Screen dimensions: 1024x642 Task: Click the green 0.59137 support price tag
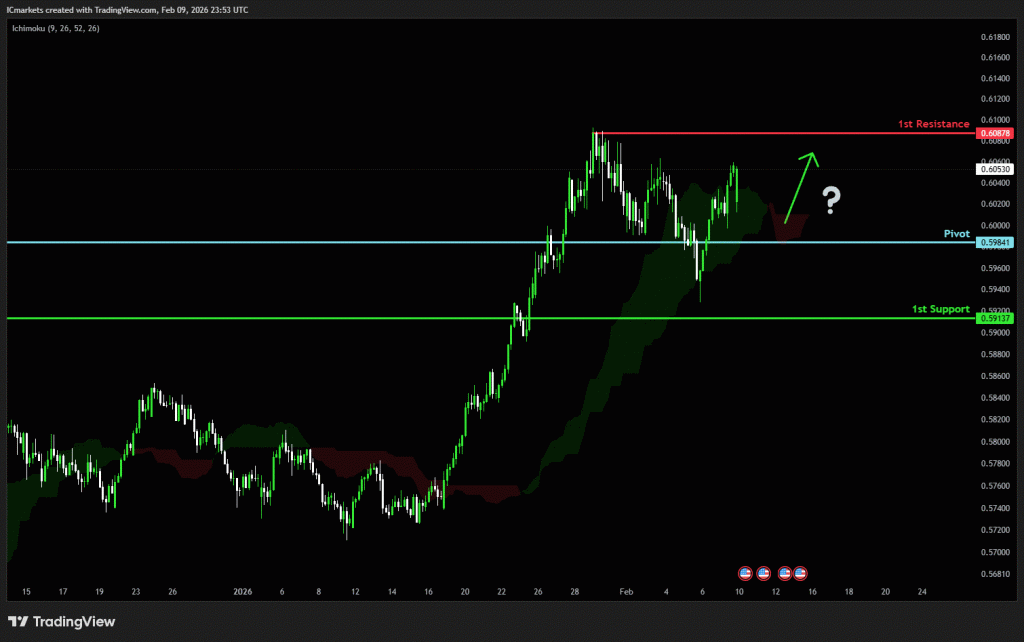pos(994,318)
